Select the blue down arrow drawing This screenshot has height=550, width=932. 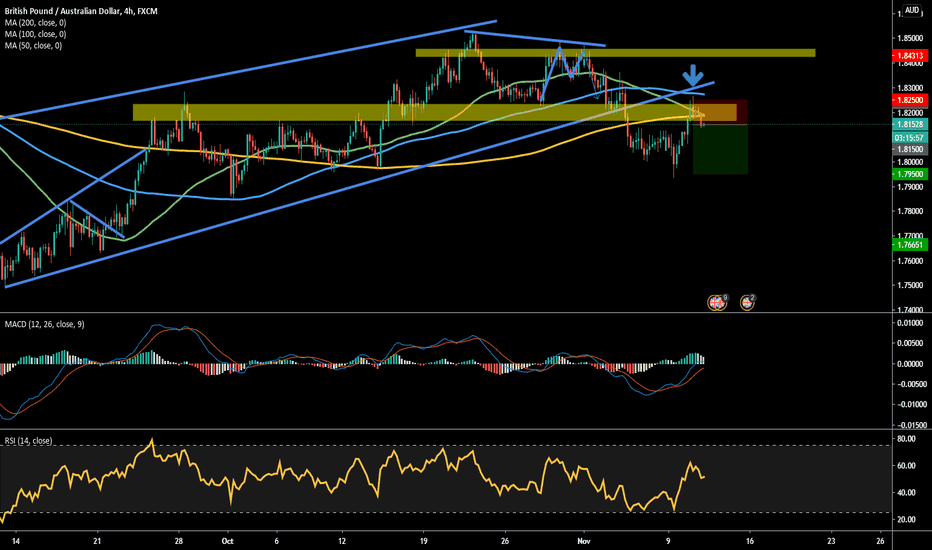point(692,76)
